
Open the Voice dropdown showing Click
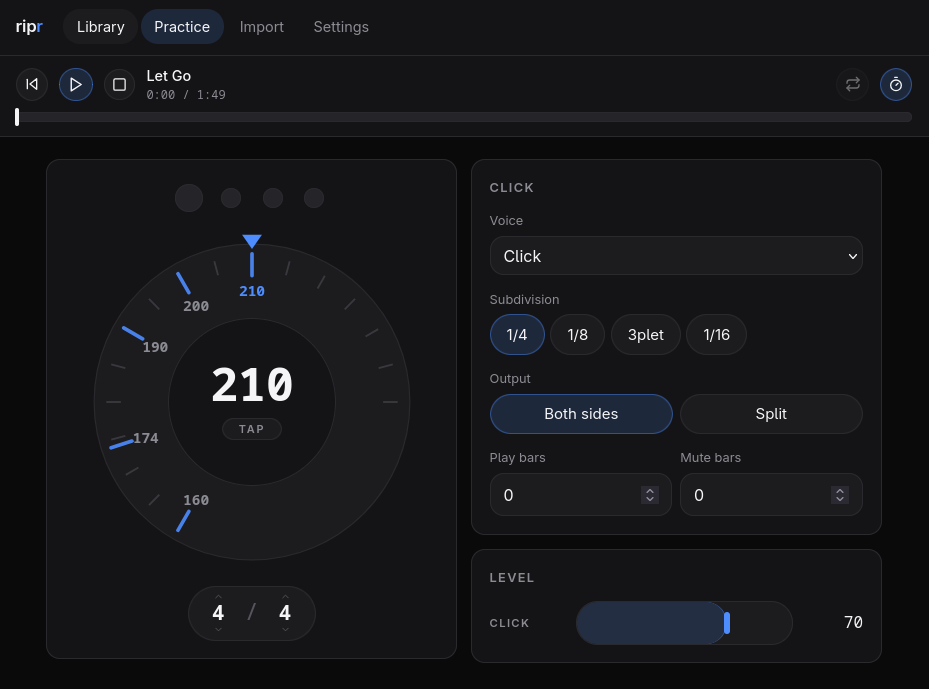coord(676,255)
